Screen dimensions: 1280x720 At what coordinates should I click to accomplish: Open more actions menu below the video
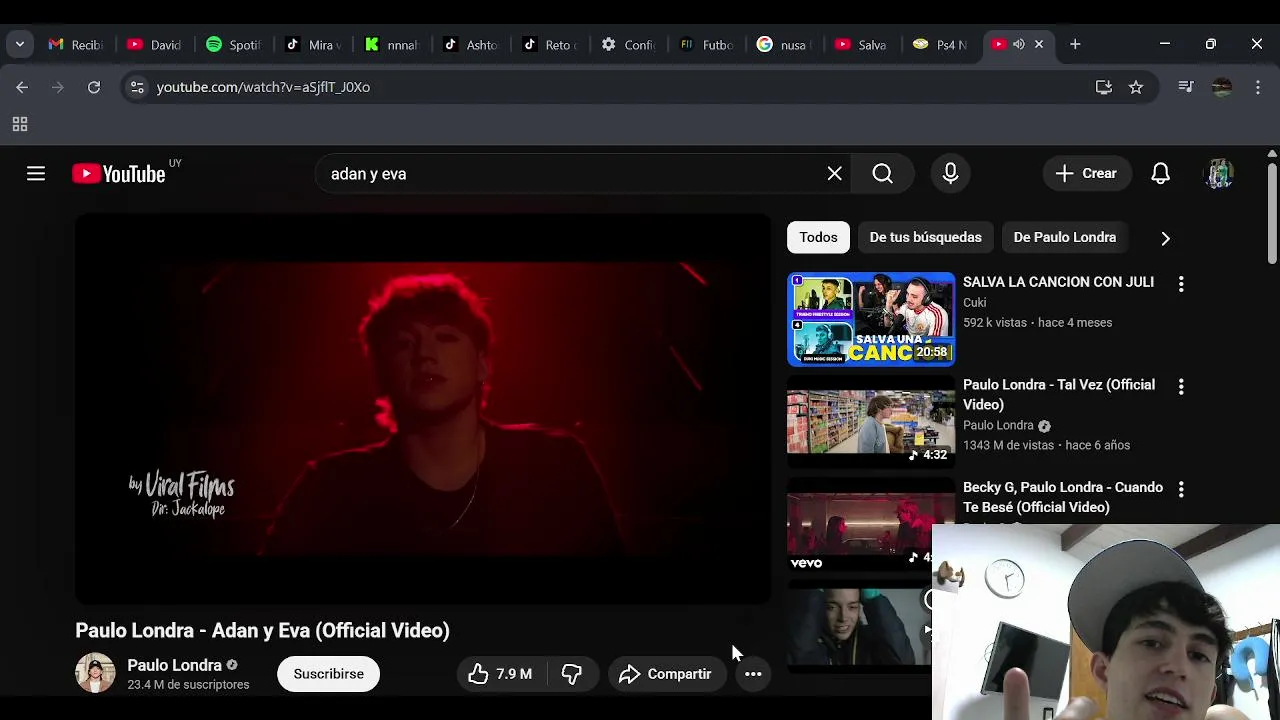click(x=753, y=674)
